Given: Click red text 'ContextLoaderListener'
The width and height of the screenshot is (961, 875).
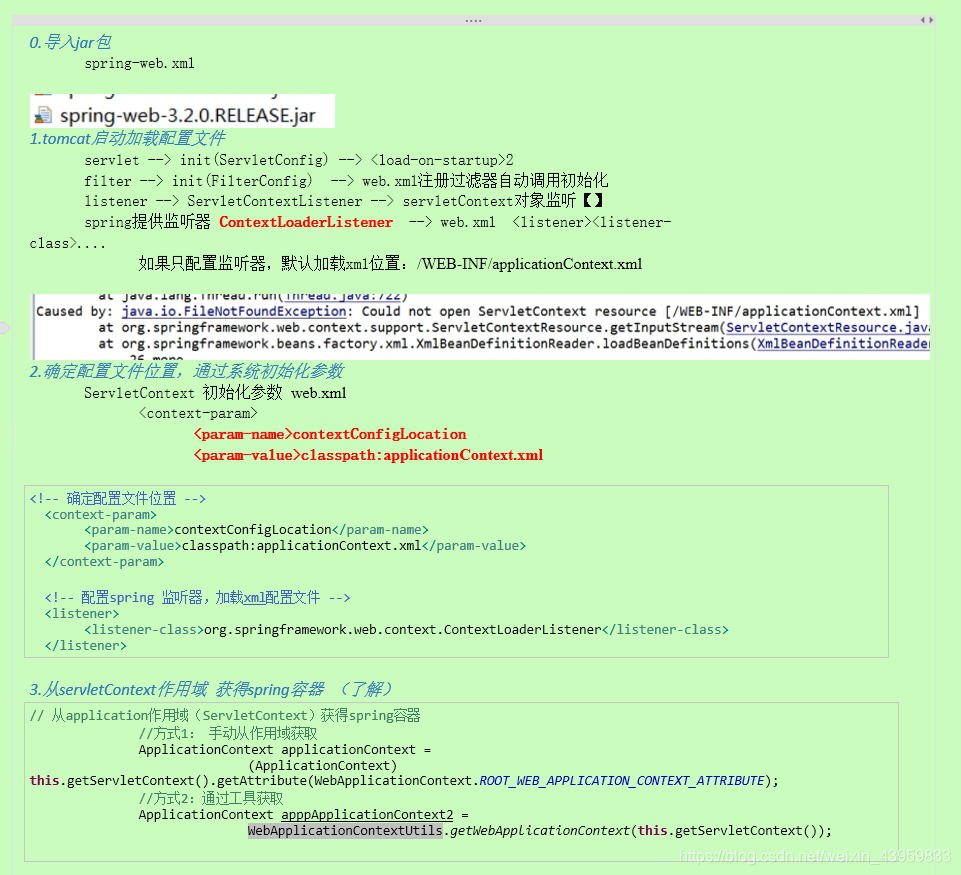Looking at the screenshot, I should pyautogui.click(x=306, y=222).
